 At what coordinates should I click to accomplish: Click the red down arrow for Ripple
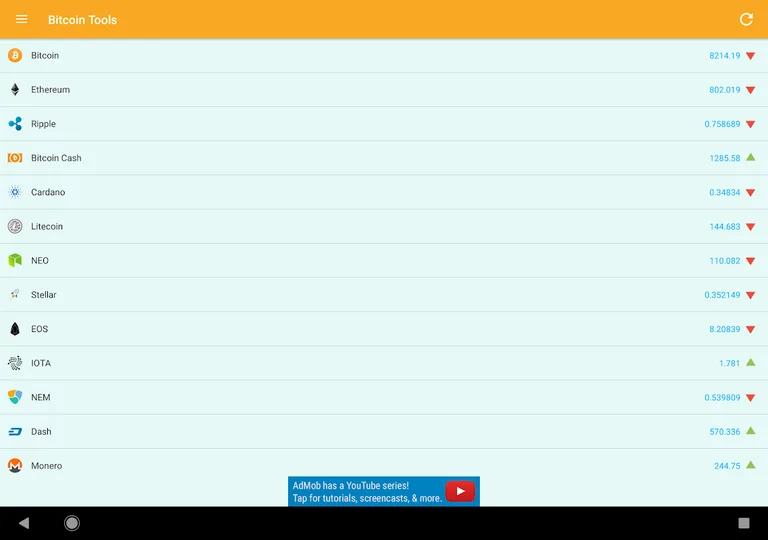pyautogui.click(x=750, y=124)
